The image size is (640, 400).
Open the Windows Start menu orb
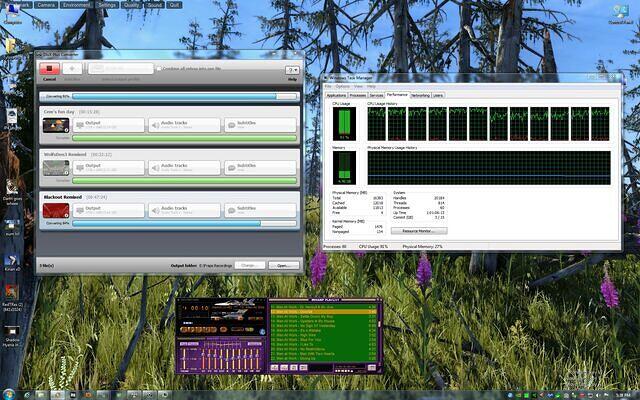pos(8,393)
